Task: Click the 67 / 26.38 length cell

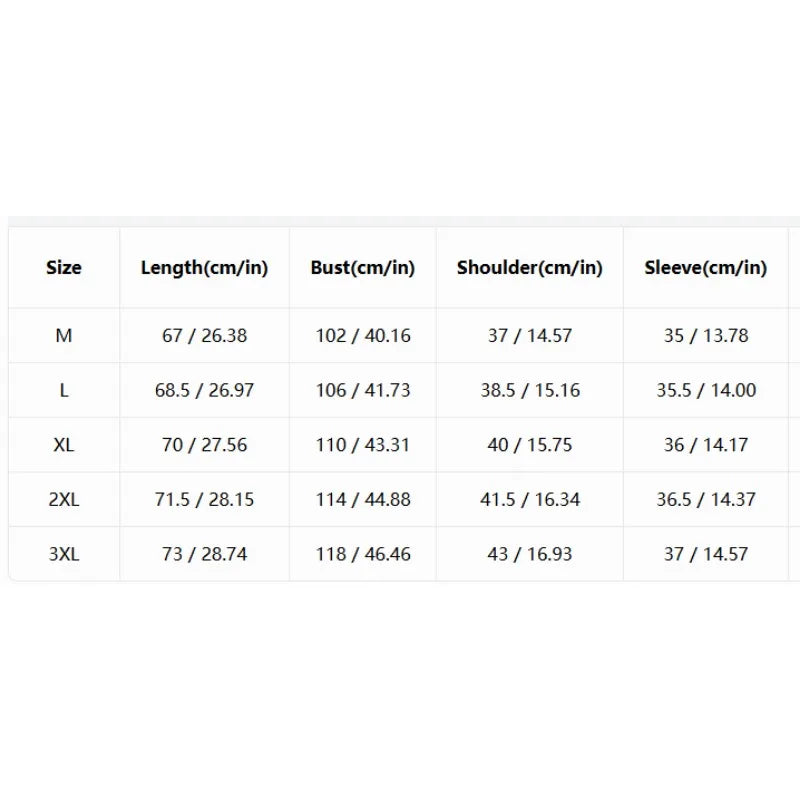Action: (x=205, y=336)
